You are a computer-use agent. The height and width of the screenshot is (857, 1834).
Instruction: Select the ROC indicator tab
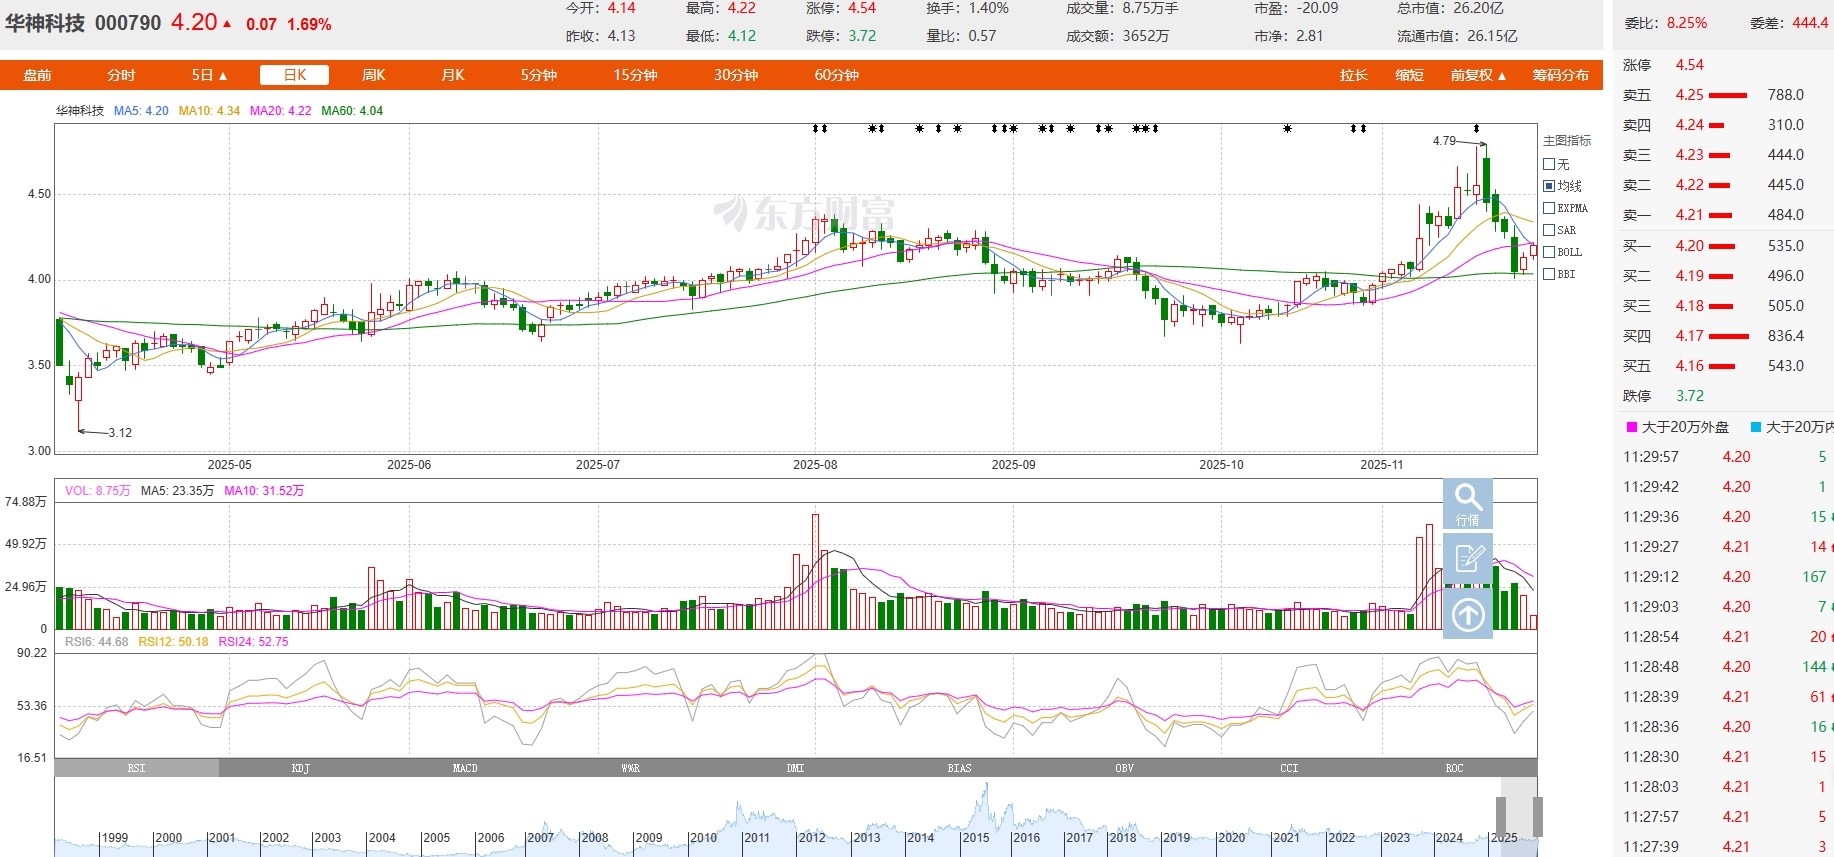coord(1454,768)
